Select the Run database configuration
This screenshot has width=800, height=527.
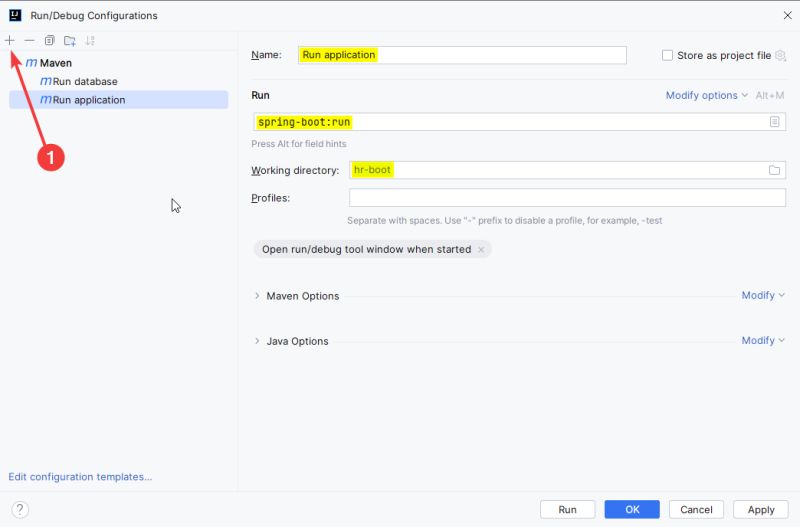(x=79, y=81)
